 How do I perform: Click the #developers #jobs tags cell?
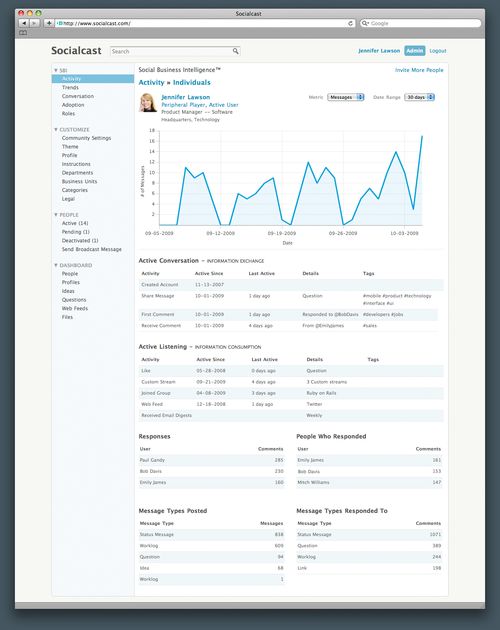(383, 314)
